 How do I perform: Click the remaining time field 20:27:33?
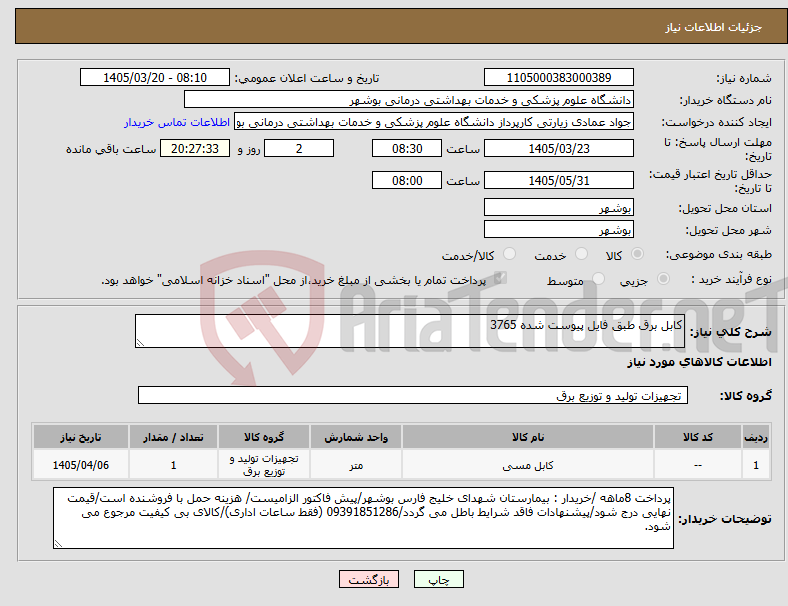pyautogui.click(x=195, y=148)
